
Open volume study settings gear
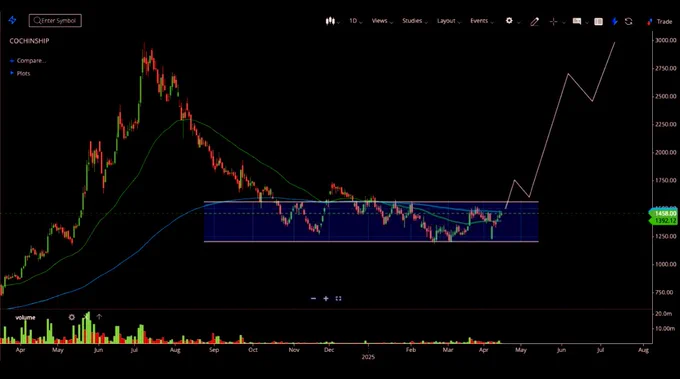pyautogui.click(x=72, y=317)
